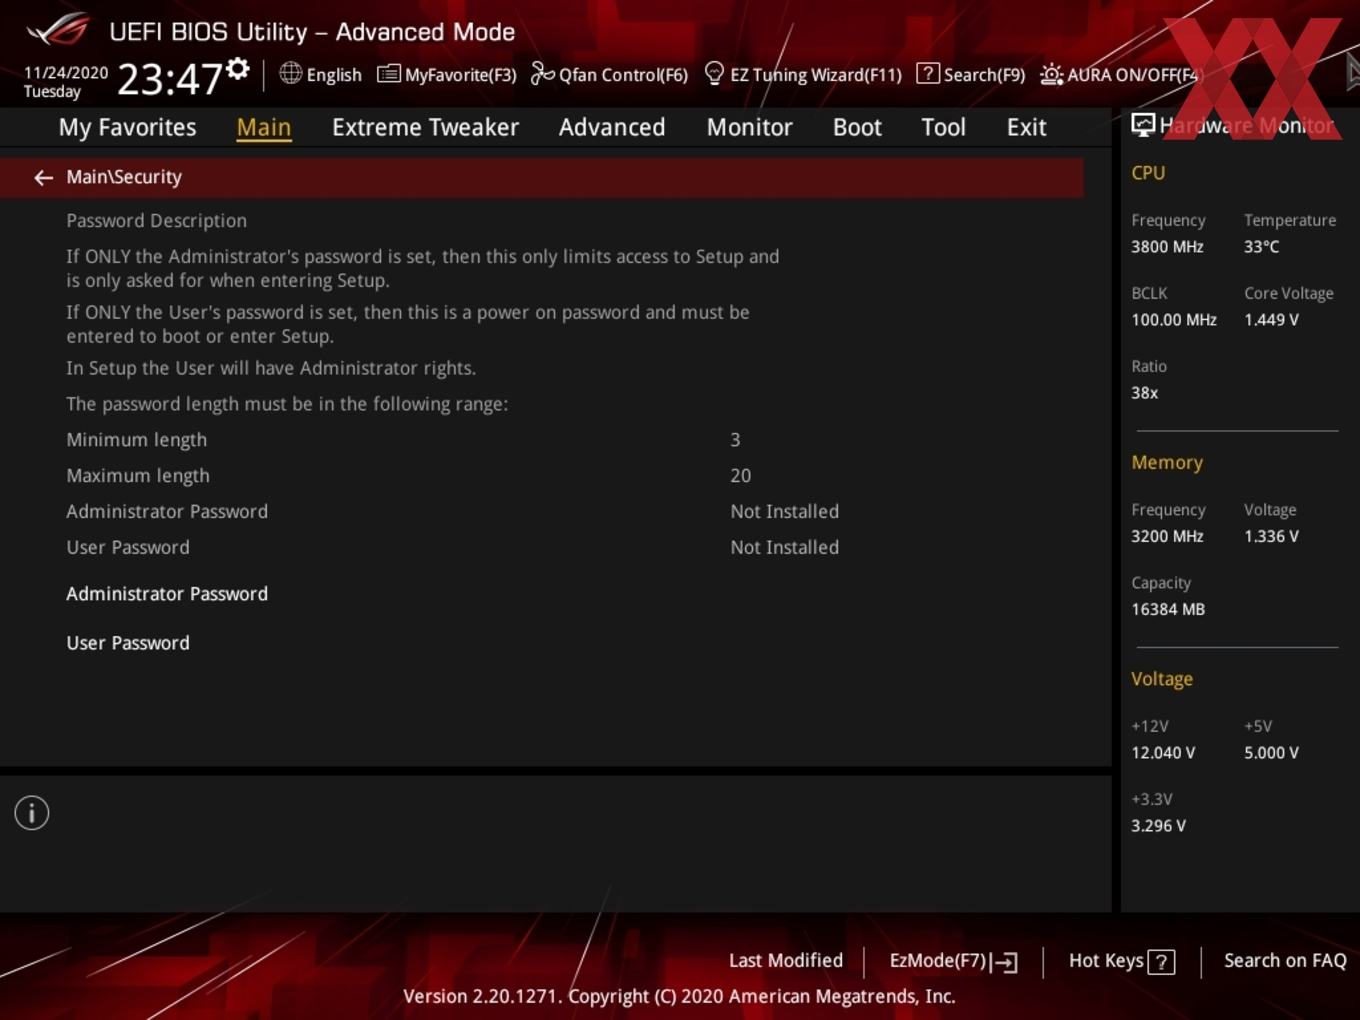This screenshot has height=1020, width=1360.
Task: Go to the Advanced tab
Action: (x=612, y=127)
